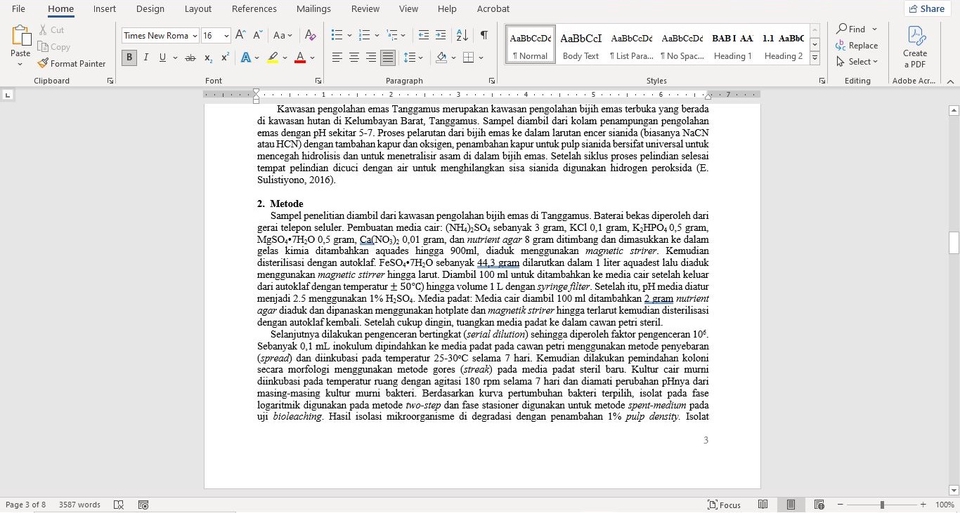Open the File menu

coord(18,9)
